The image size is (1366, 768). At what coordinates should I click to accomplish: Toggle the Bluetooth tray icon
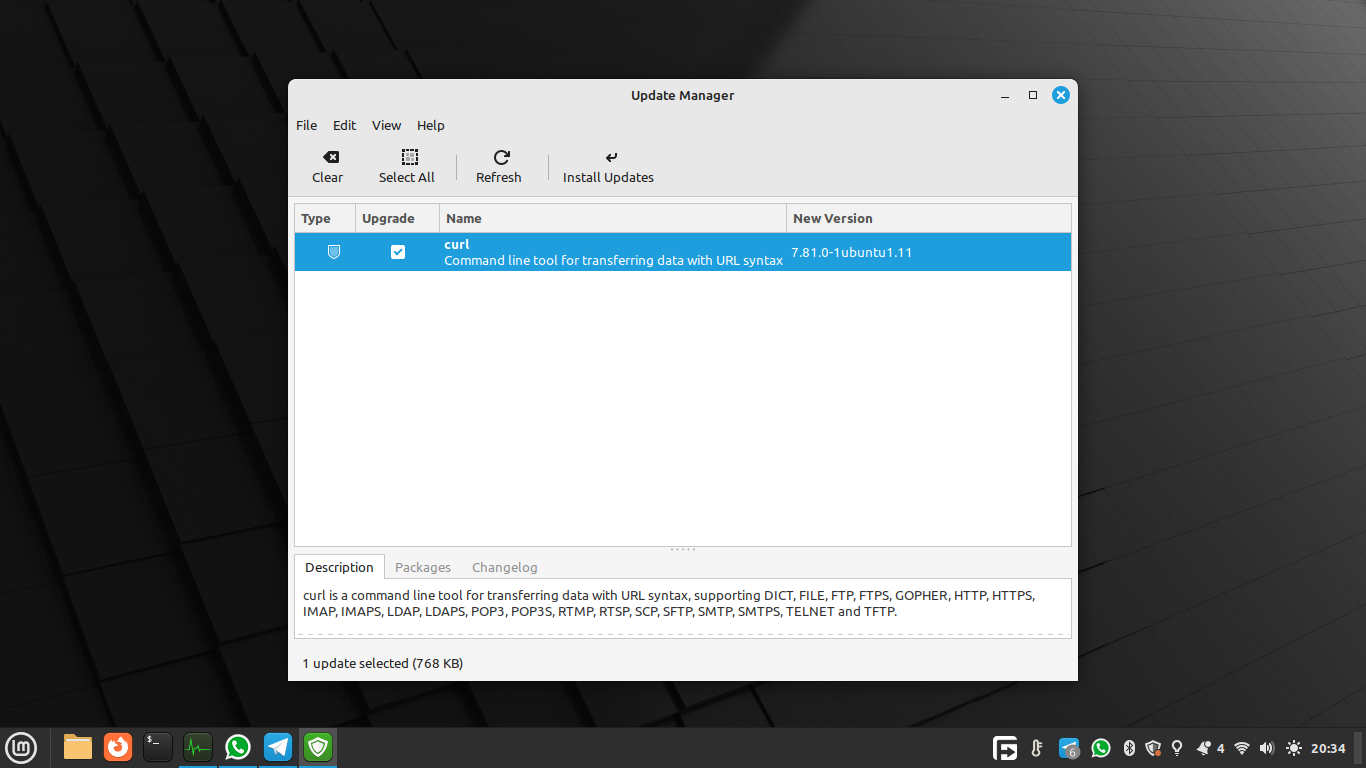(x=1129, y=747)
